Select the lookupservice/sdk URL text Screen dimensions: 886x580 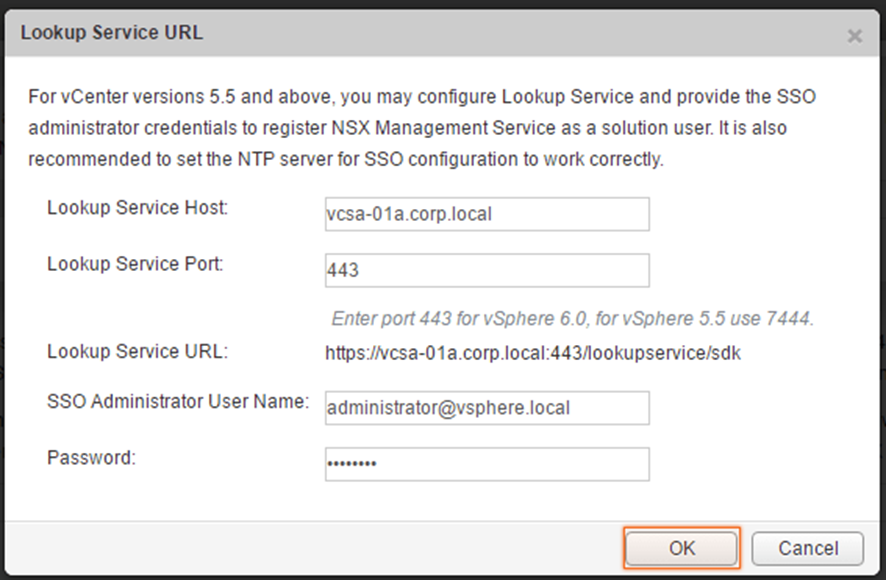[533, 353]
